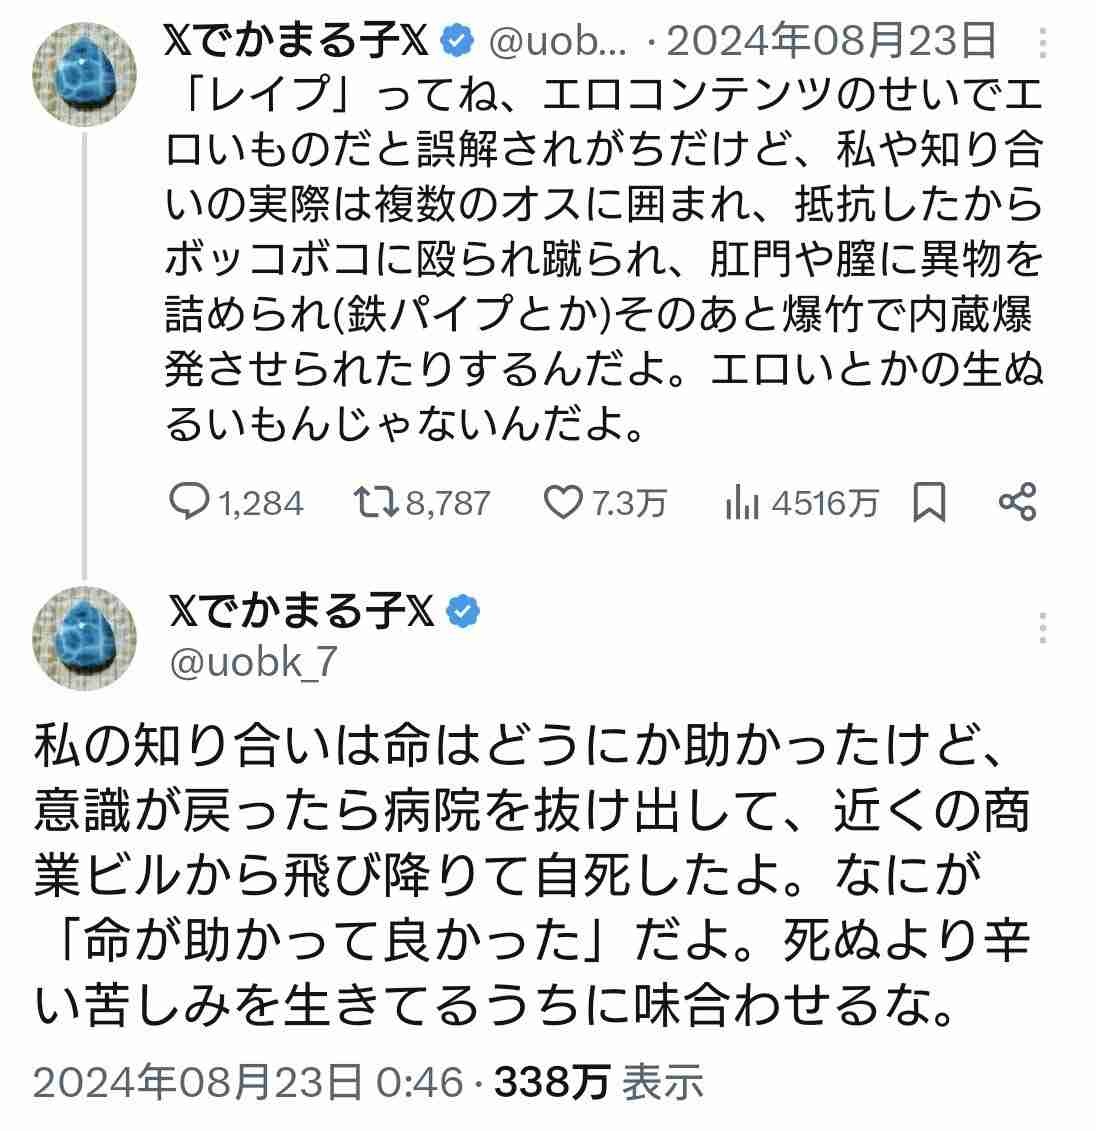Screen dimensions: 1096x1131
Task: Click the display name on first post
Action: 296,42
